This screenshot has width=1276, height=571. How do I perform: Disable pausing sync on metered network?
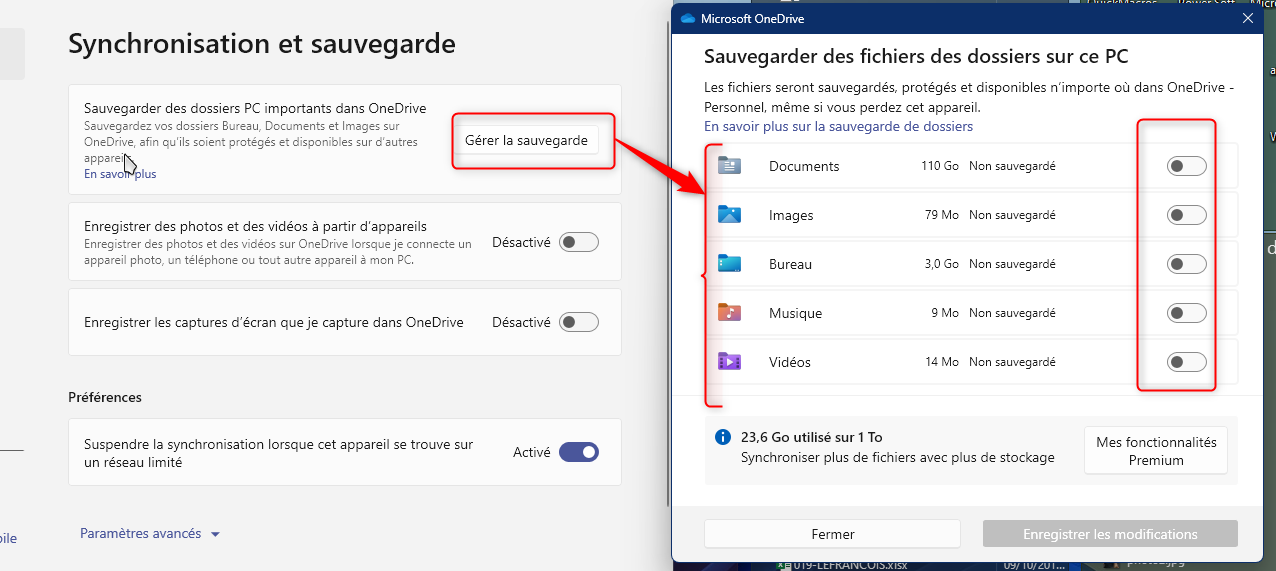click(x=578, y=452)
